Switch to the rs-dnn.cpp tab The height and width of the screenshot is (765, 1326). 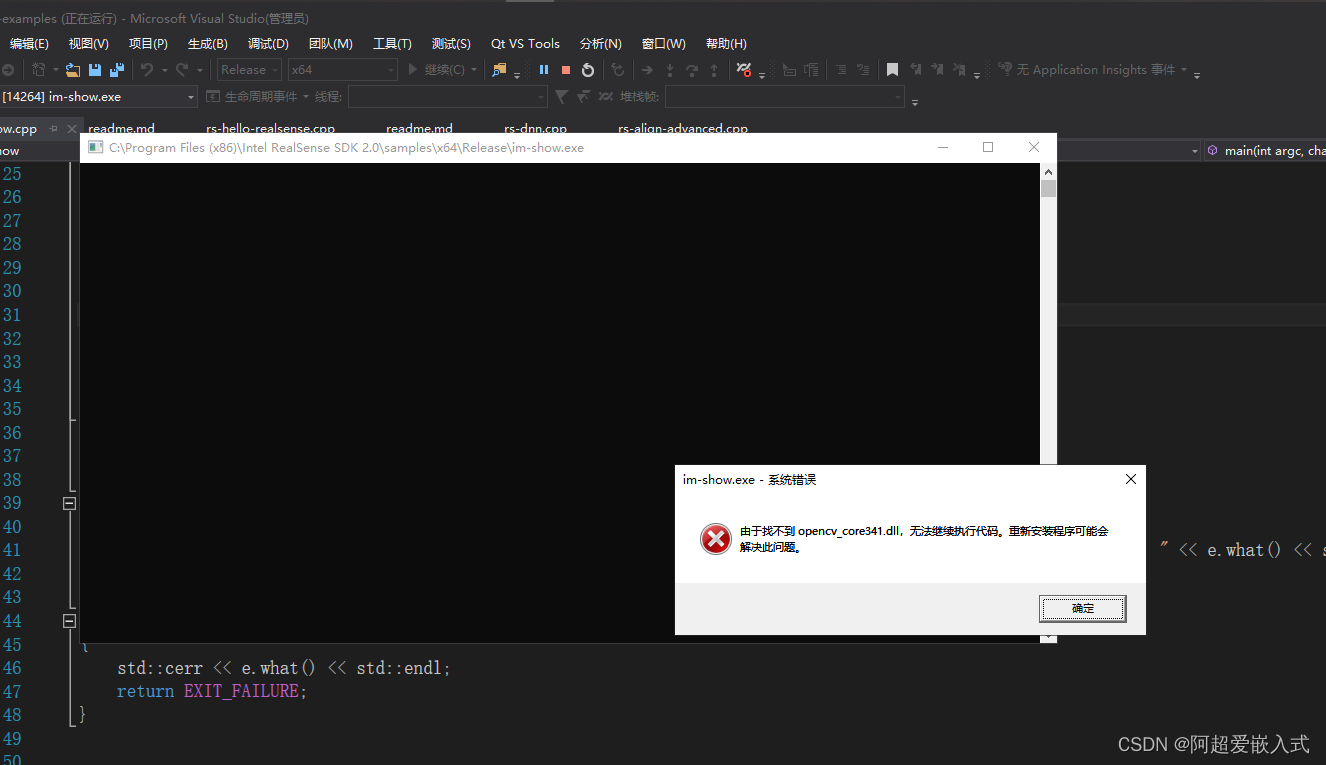click(x=535, y=129)
